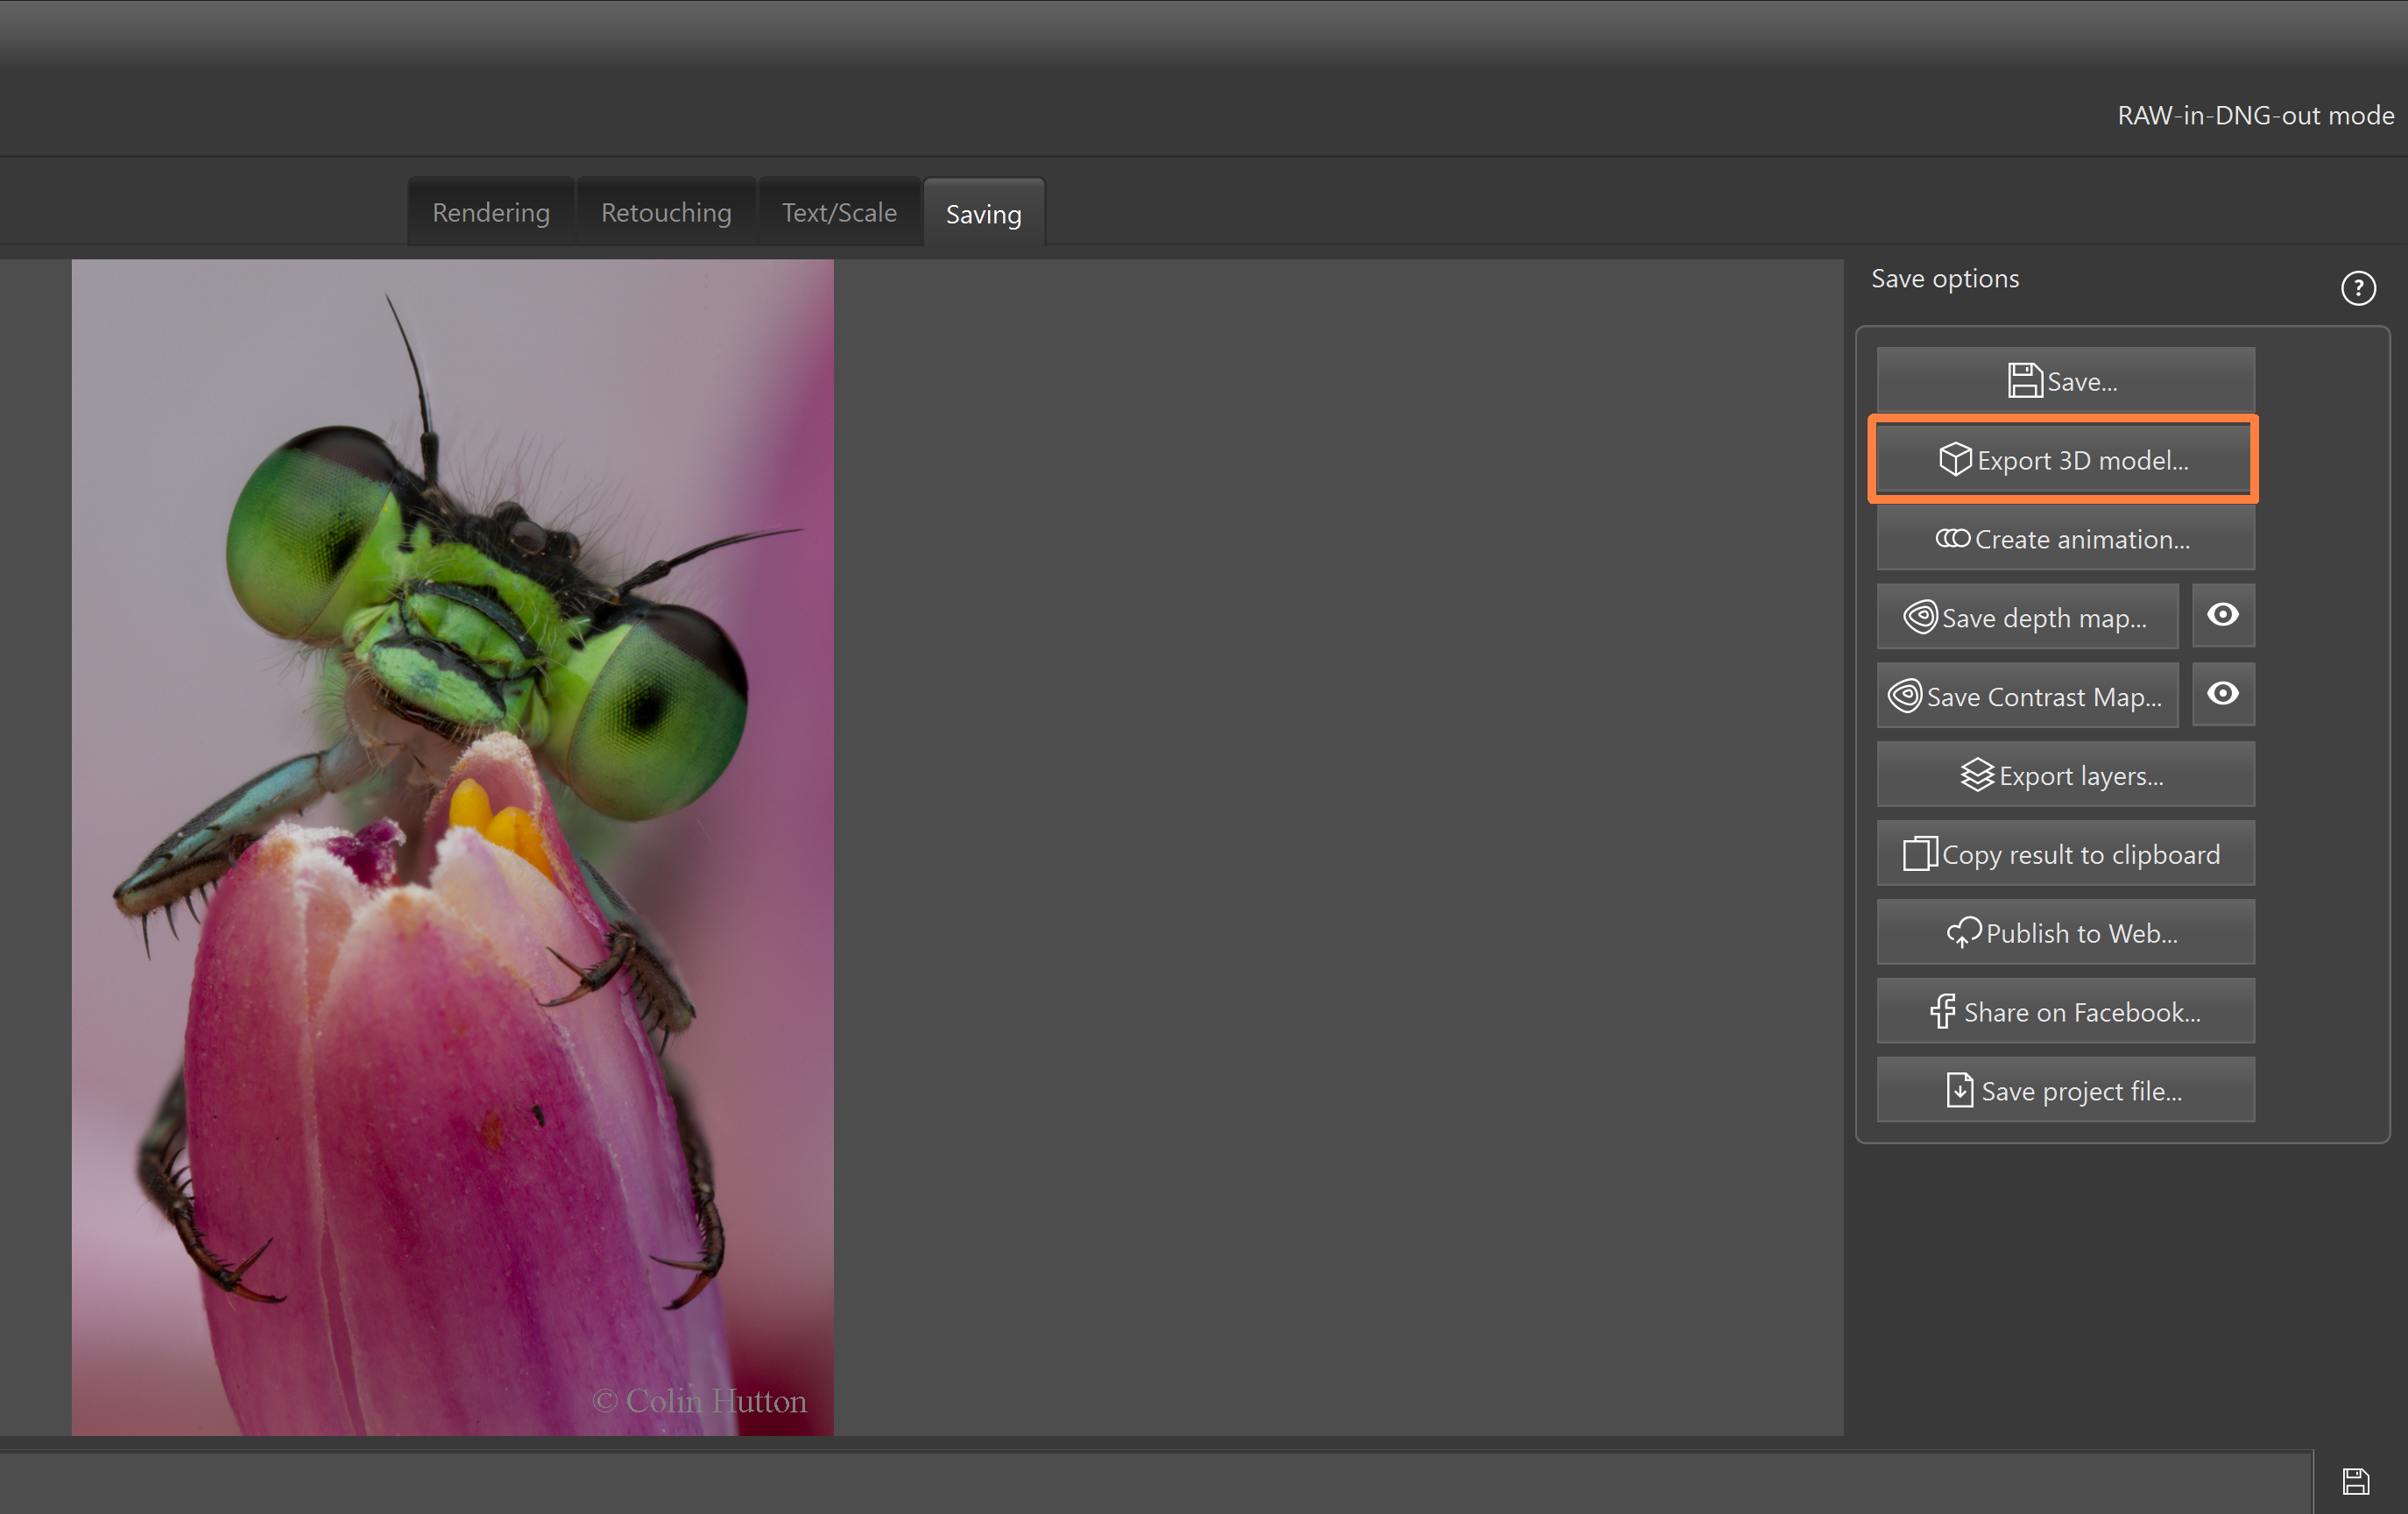
Task: Click Save project file button
Action: [x=2064, y=1090]
